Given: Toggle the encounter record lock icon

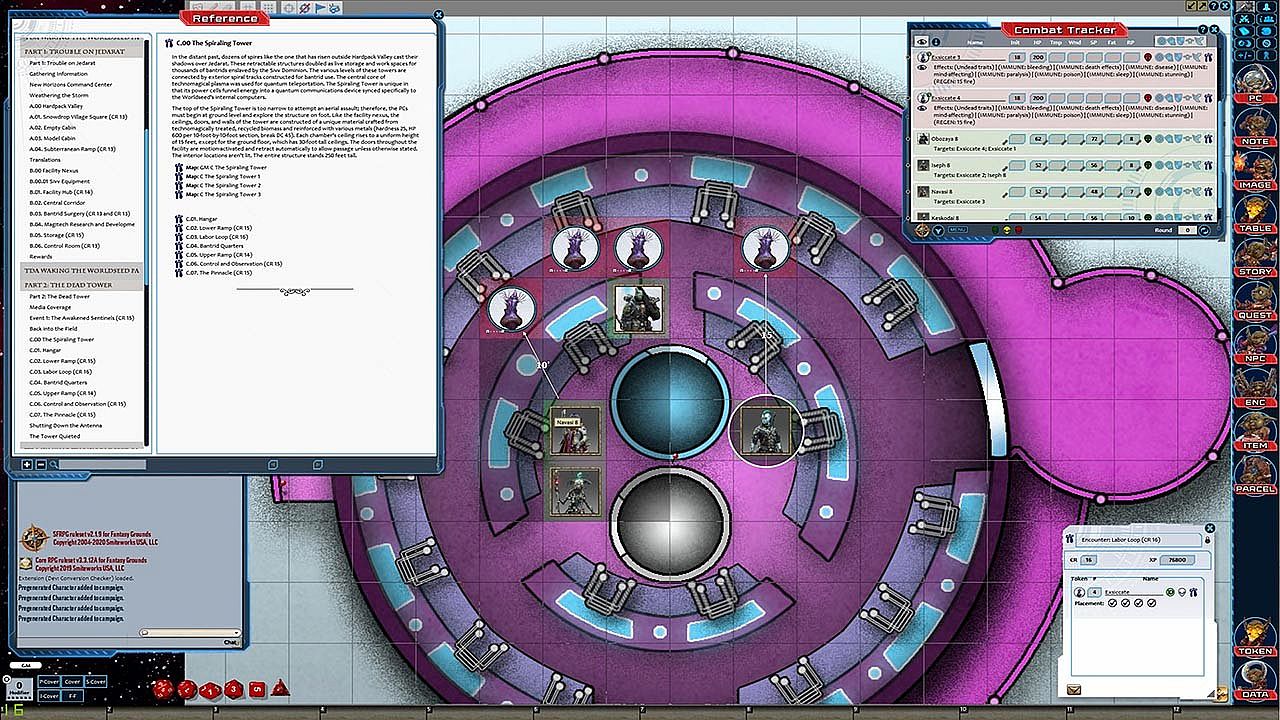Looking at the screenshot, I should [1207, 540].
